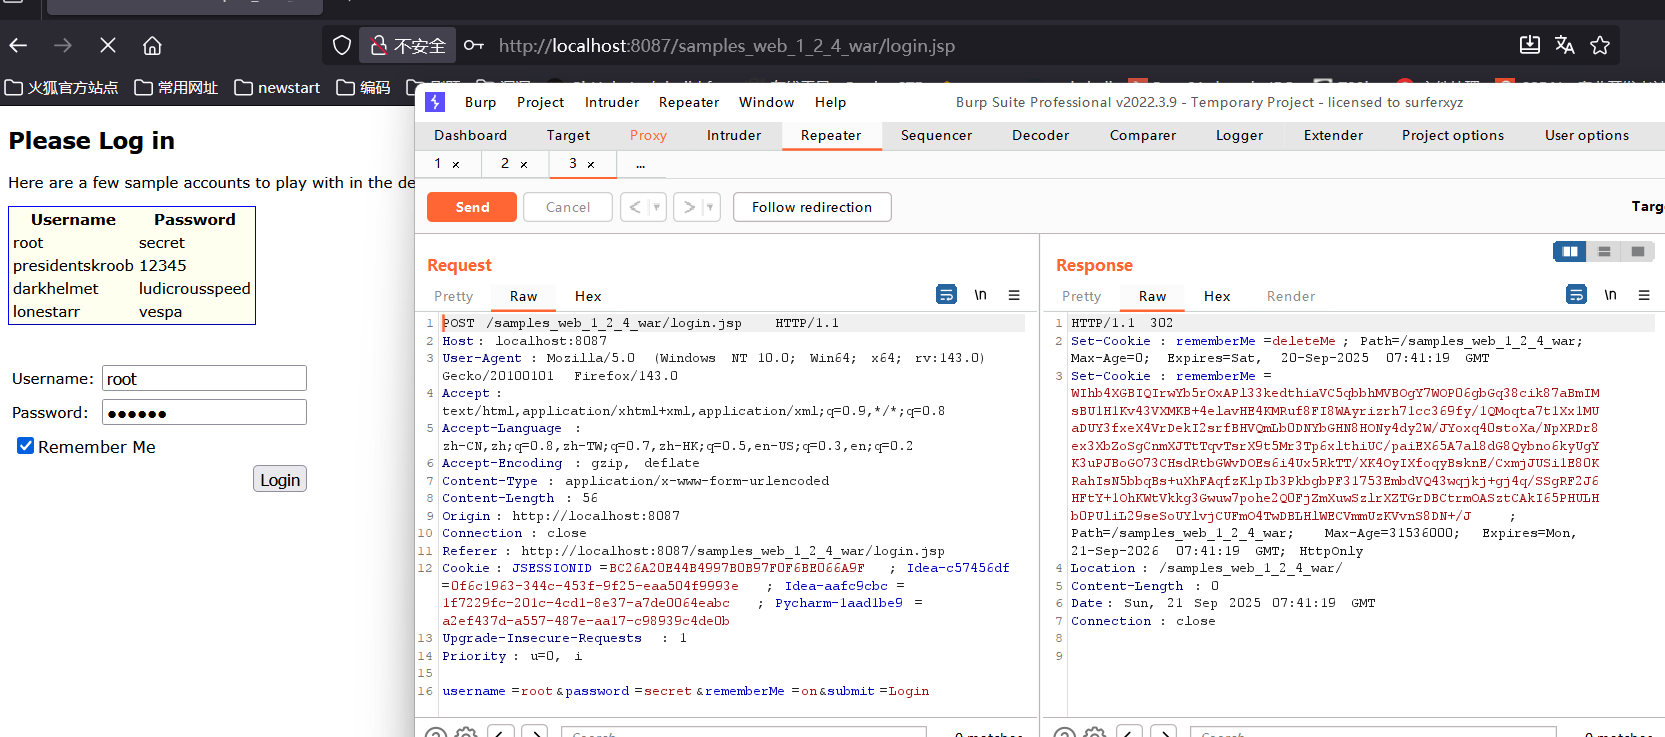The height and width of the screenshot is (737, 1665).
Task: Click the Follow redirection button
Action: tap(811, 208)
